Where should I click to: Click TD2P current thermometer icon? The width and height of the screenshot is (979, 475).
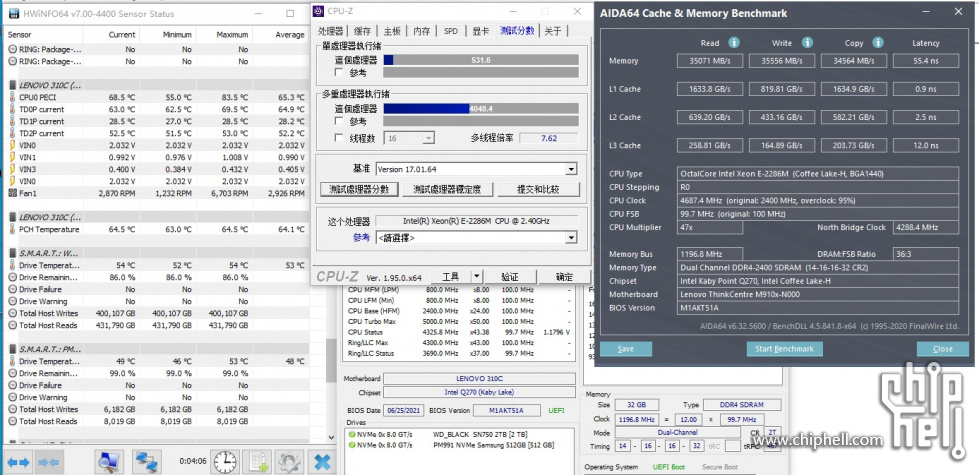[12, 133]
